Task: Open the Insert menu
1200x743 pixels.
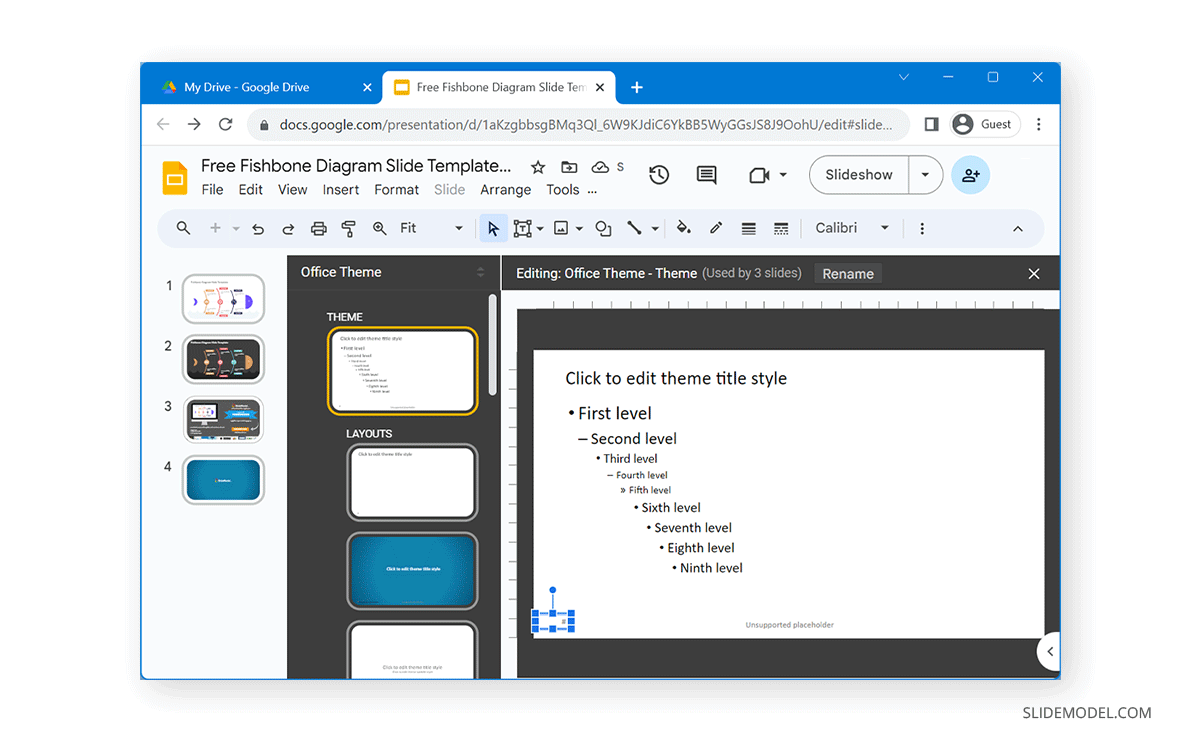Action: [340, 189]
